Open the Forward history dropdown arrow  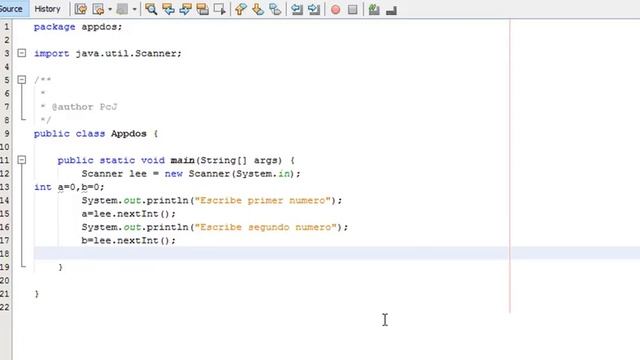coord(134,9)
